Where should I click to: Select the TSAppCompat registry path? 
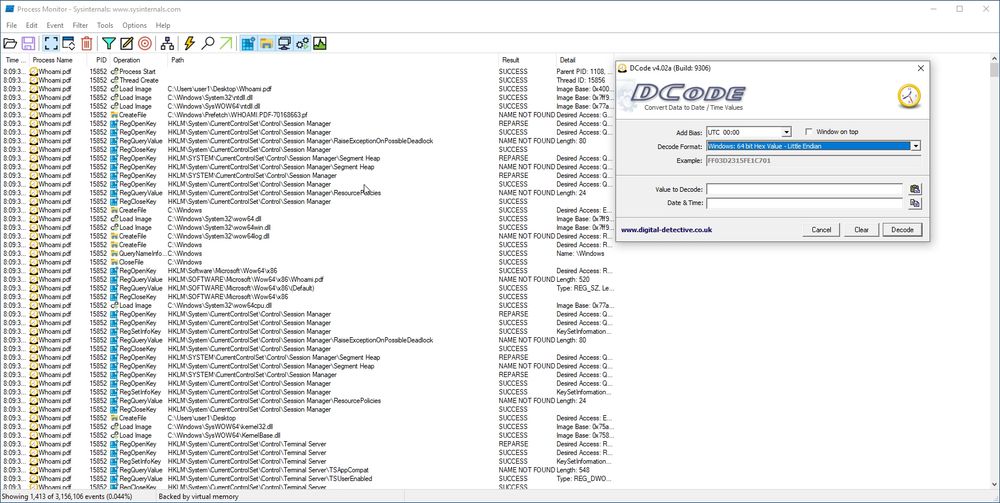click(x=268, y=470)
